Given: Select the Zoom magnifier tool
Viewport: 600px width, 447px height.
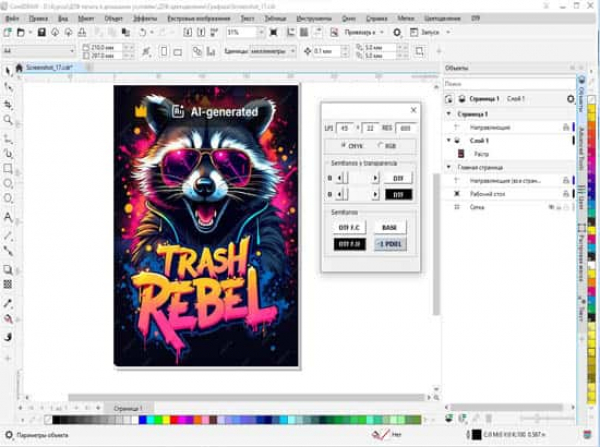Looking at the screenshot, I should 8,120.
